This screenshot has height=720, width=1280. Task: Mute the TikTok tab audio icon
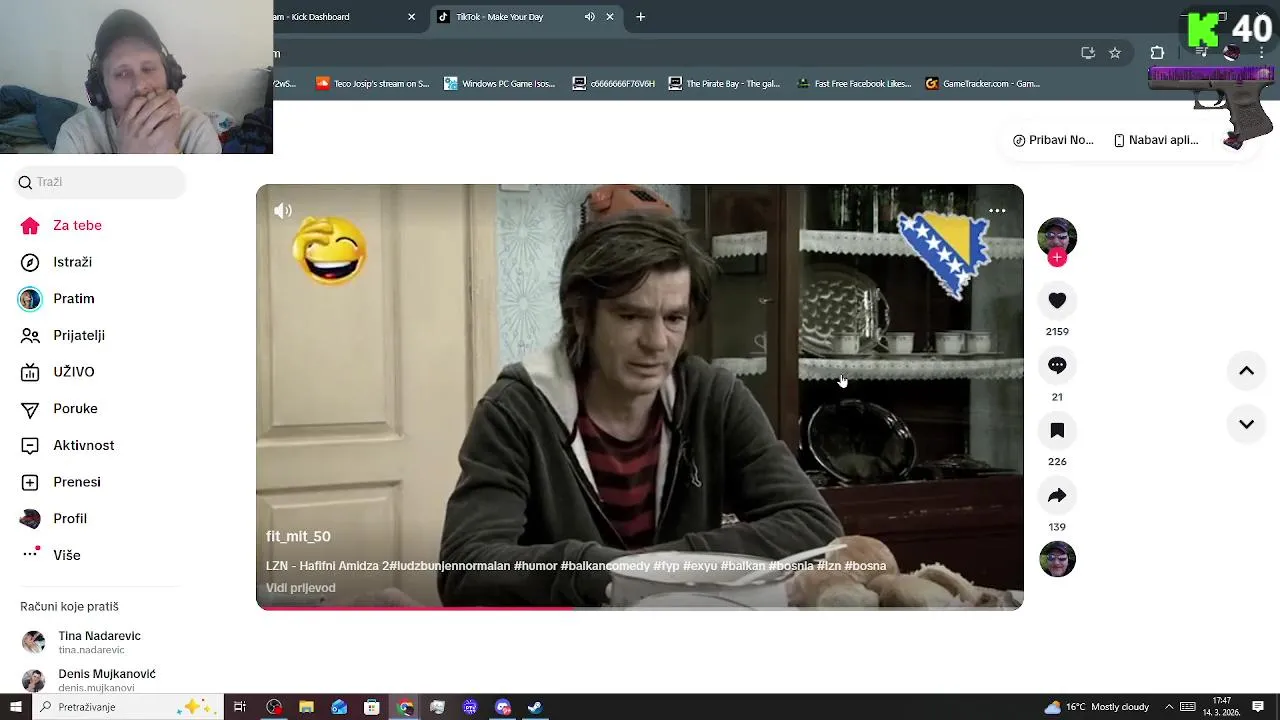click(x=589, y=17)
